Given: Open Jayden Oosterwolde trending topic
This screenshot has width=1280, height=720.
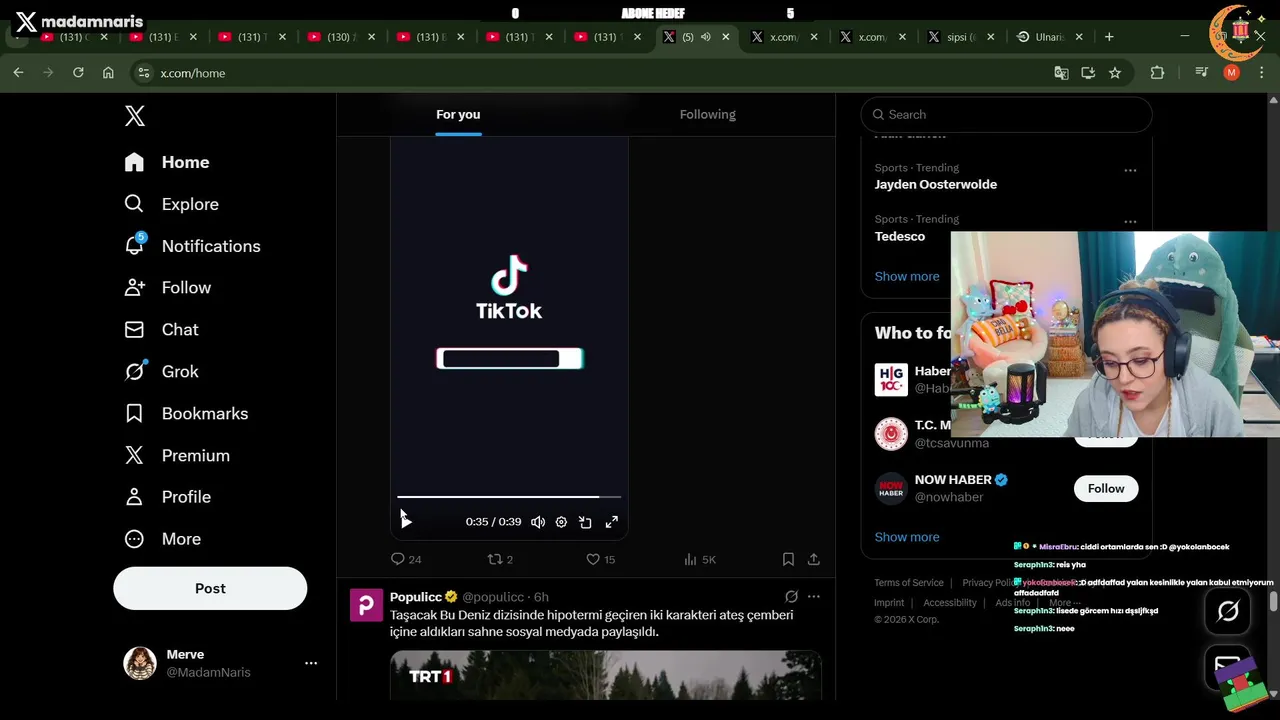Looking at the screenshot, I should pyautogui.click(x=935, y=185).
